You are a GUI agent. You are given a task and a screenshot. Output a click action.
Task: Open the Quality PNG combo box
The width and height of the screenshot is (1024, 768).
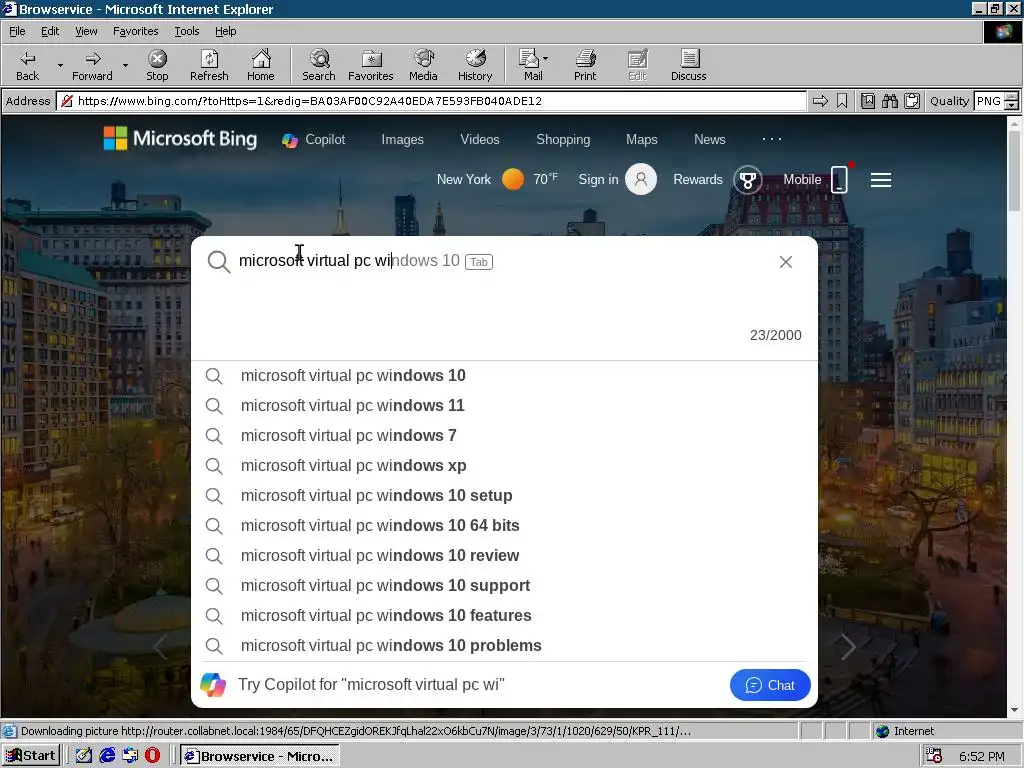996,101
